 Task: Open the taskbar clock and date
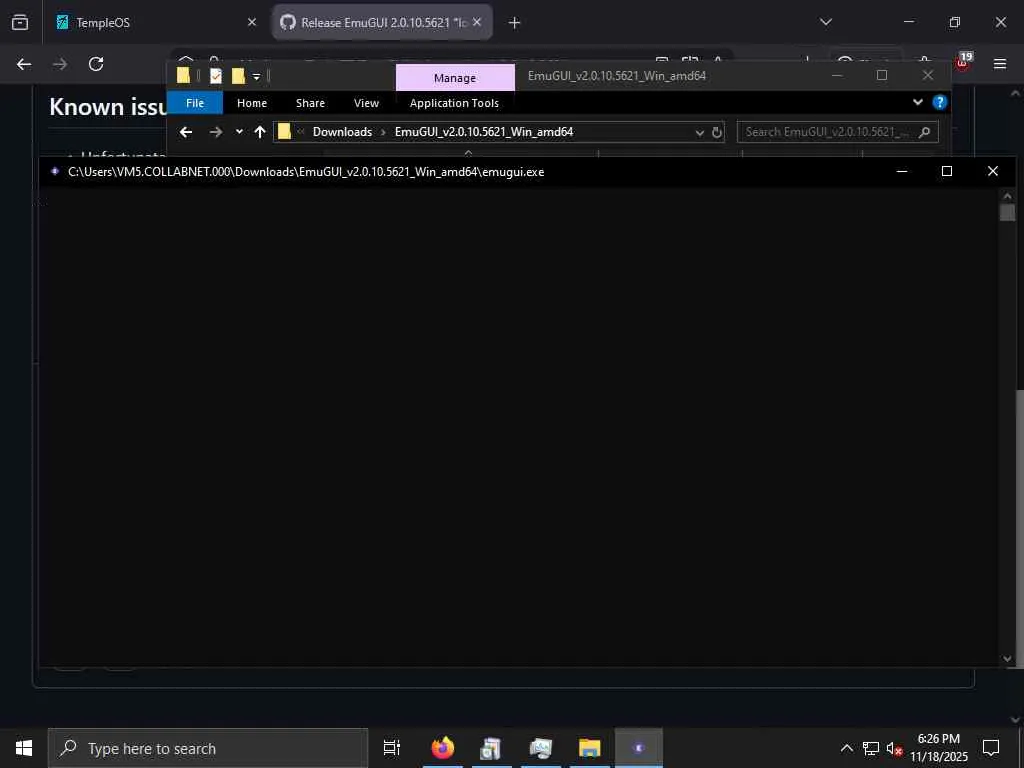point(939,748)
